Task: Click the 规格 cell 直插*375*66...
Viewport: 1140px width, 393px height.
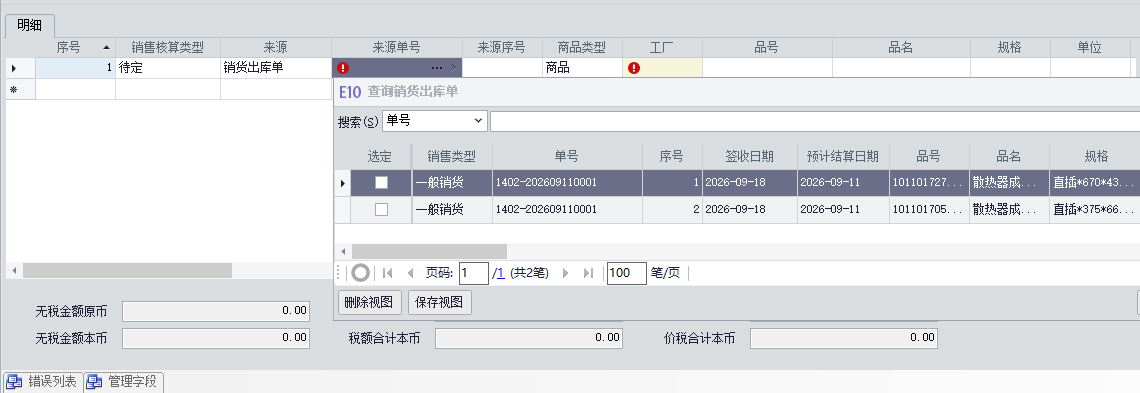Action: (x=1094, y=209)
